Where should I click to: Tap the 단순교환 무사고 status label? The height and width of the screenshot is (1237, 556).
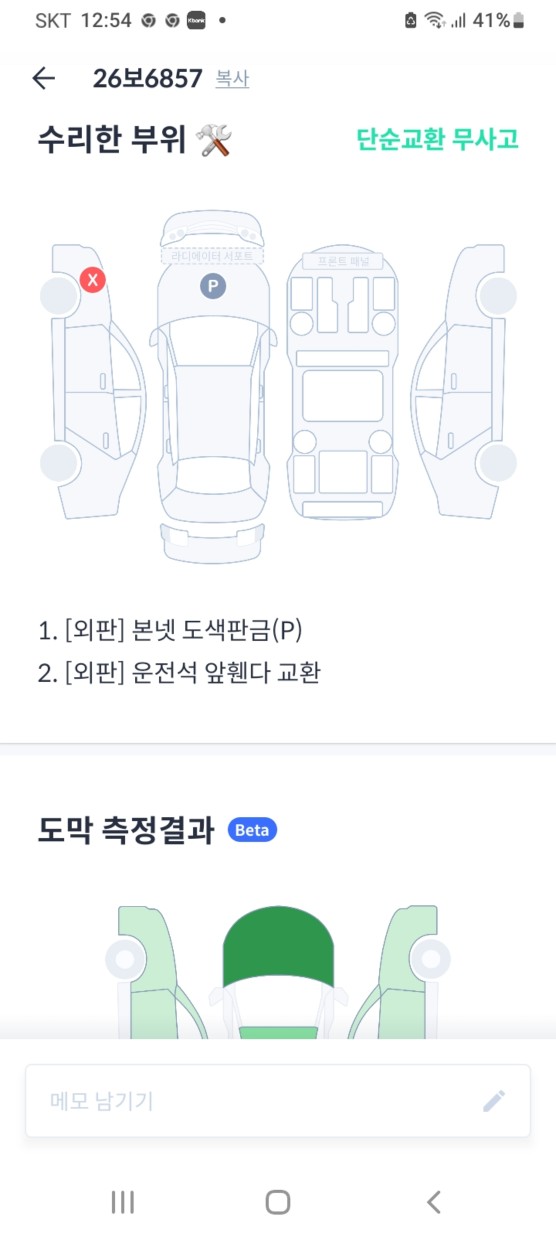coord(438,139)
